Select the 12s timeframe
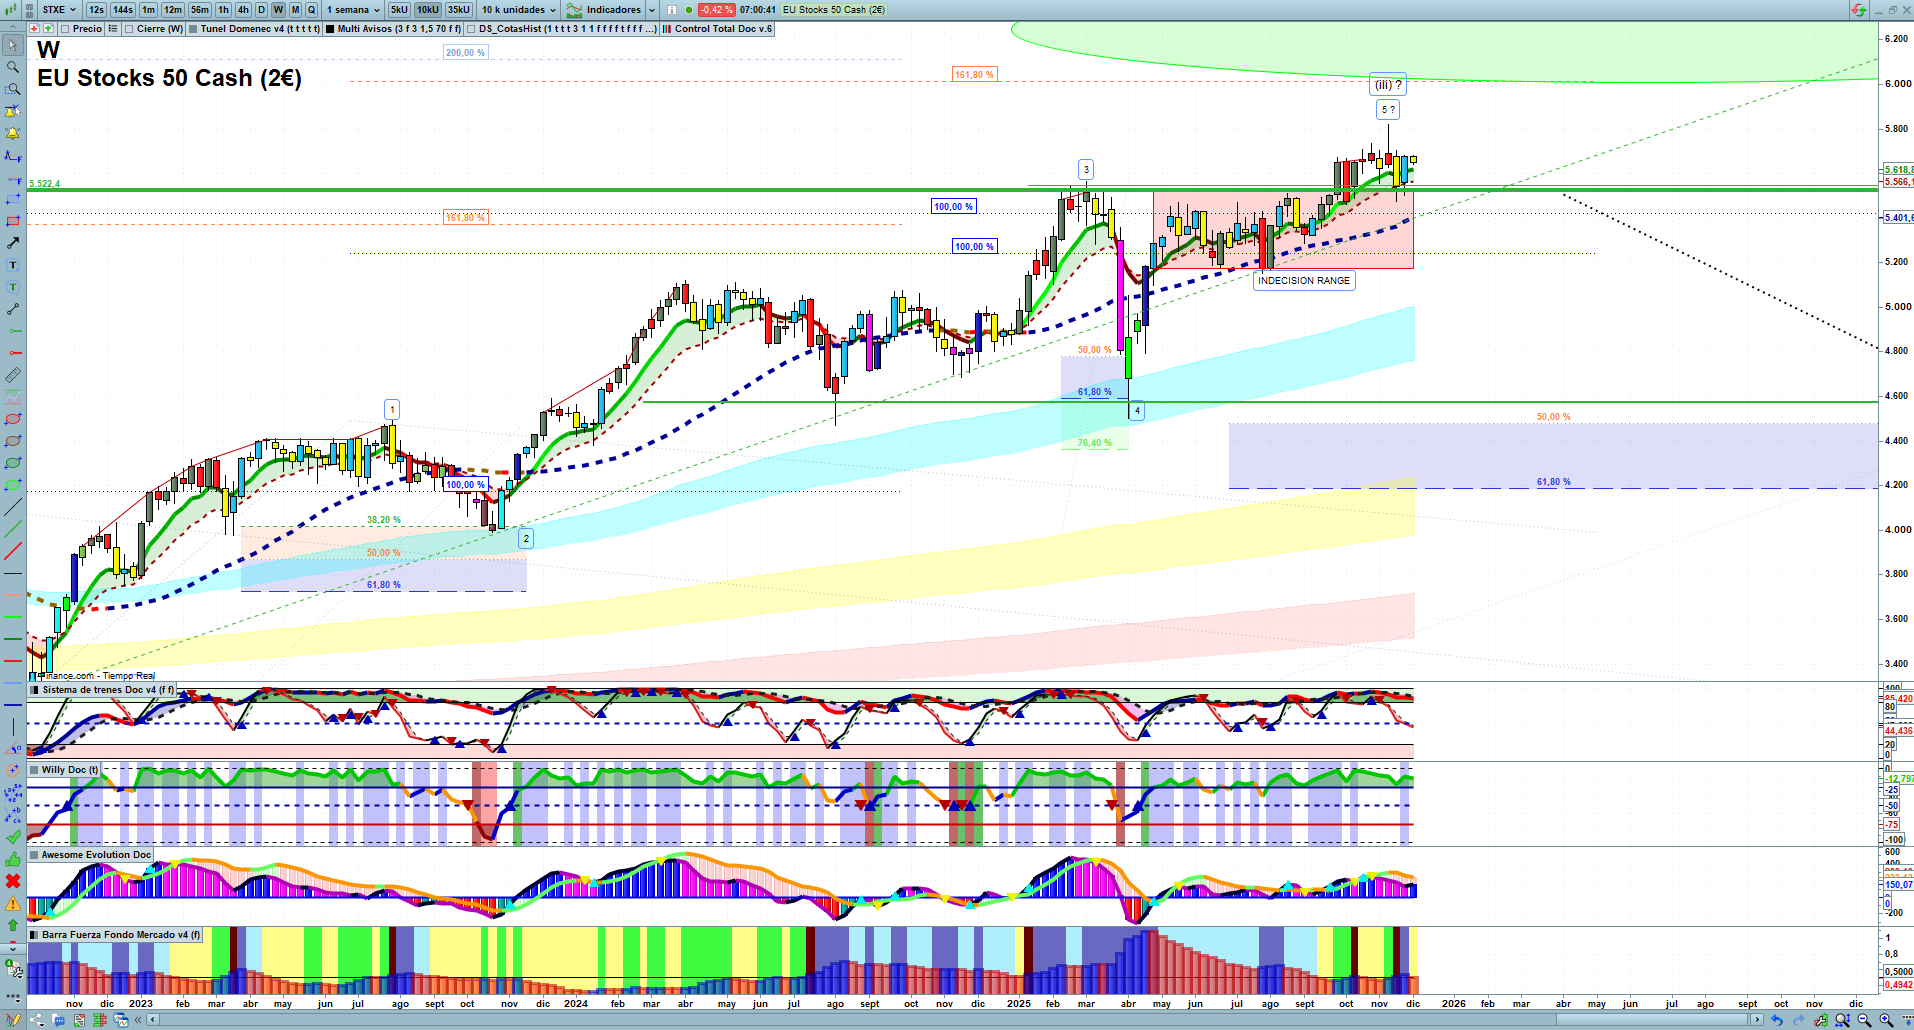Screen dimensions: 1914x1030 click(x=96, y=10)
